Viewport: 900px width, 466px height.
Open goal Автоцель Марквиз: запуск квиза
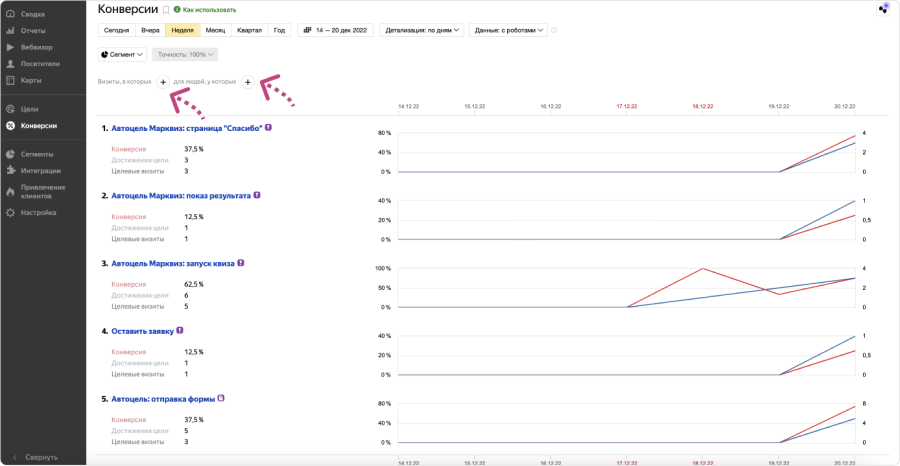[x=173, y=263]
